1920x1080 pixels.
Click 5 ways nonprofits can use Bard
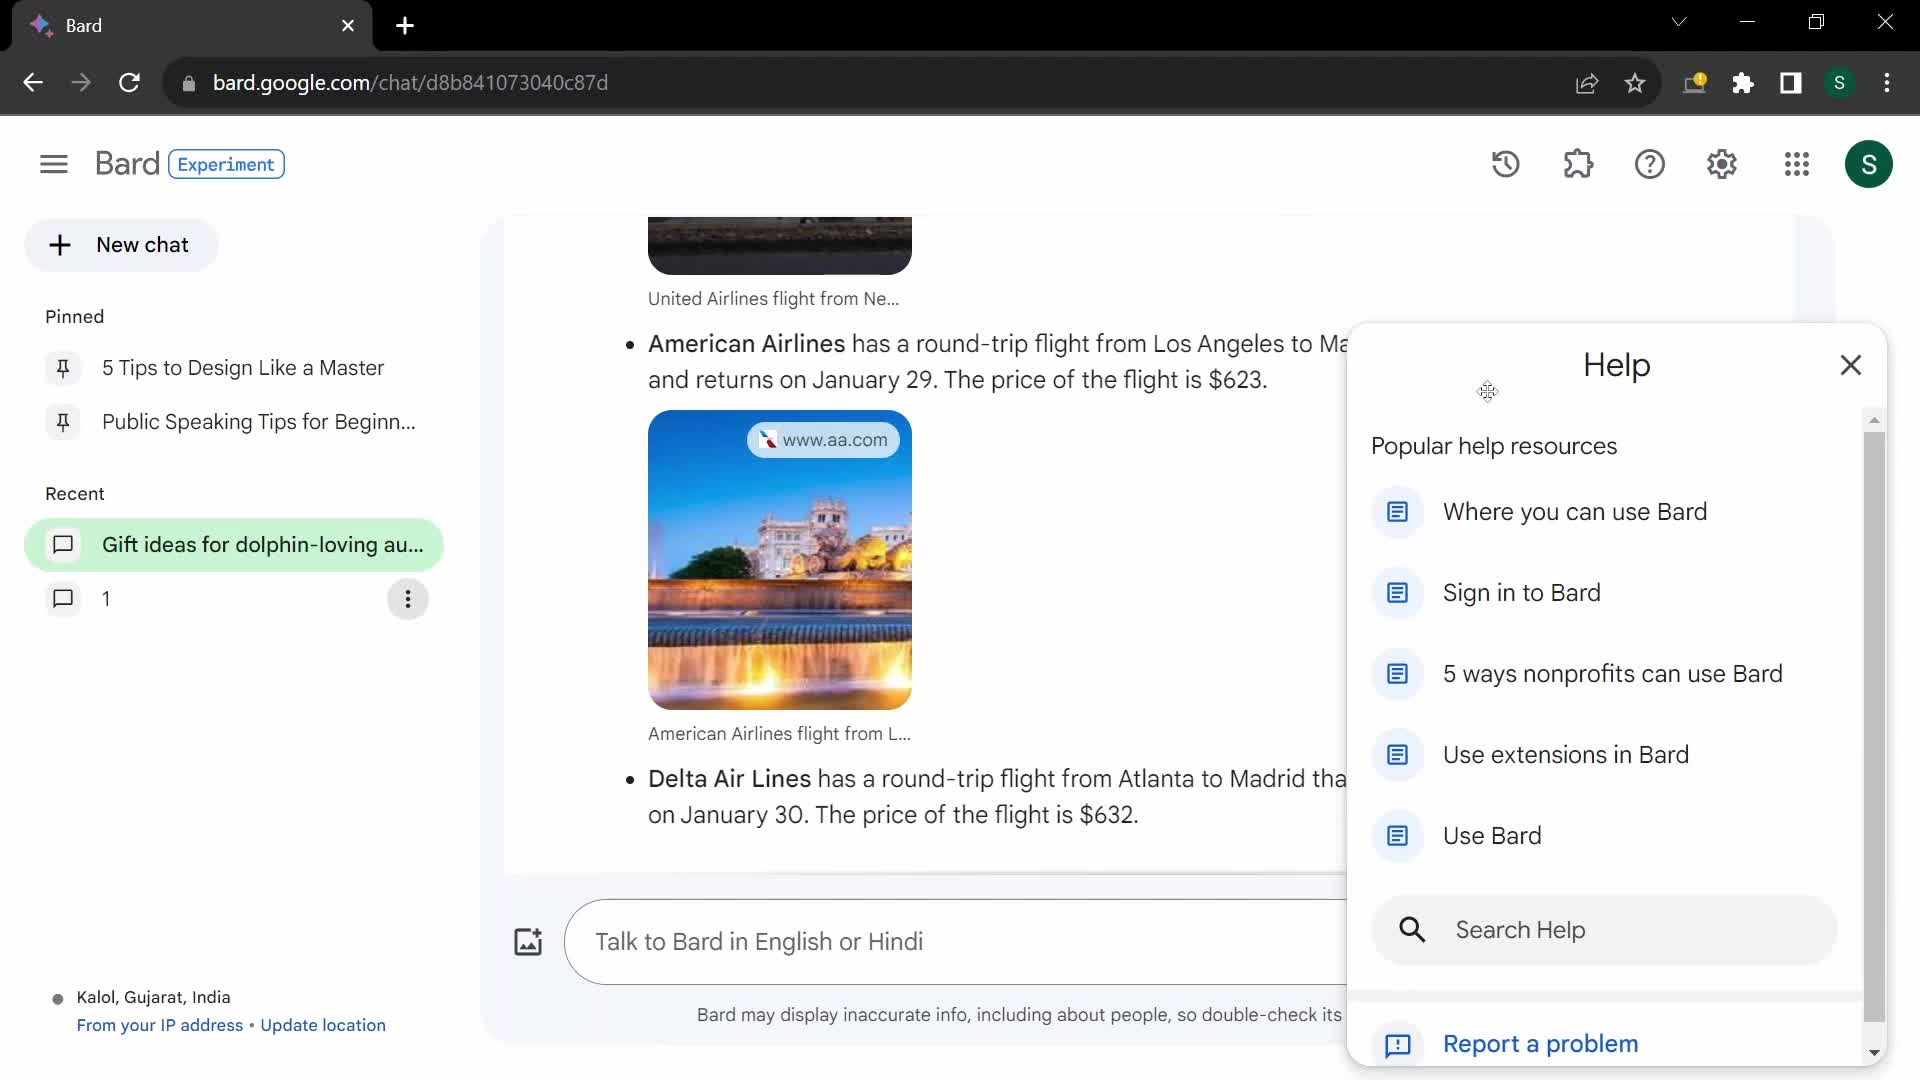coord(1613,673)
